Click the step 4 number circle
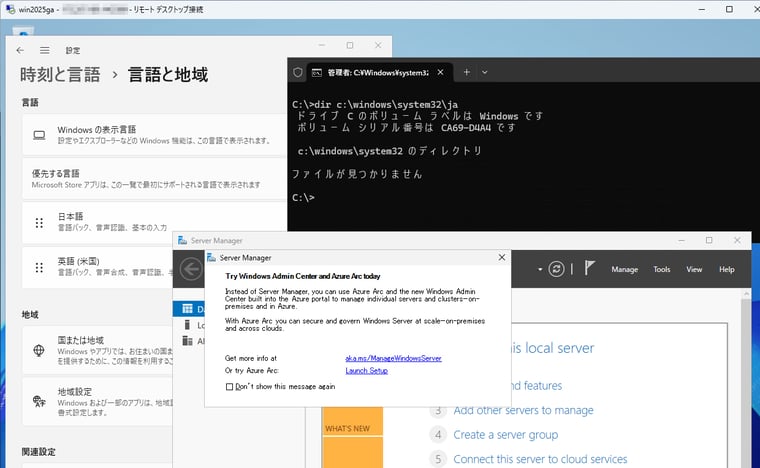The height and width of the screenshot is (468, 760). click(438, 435)
